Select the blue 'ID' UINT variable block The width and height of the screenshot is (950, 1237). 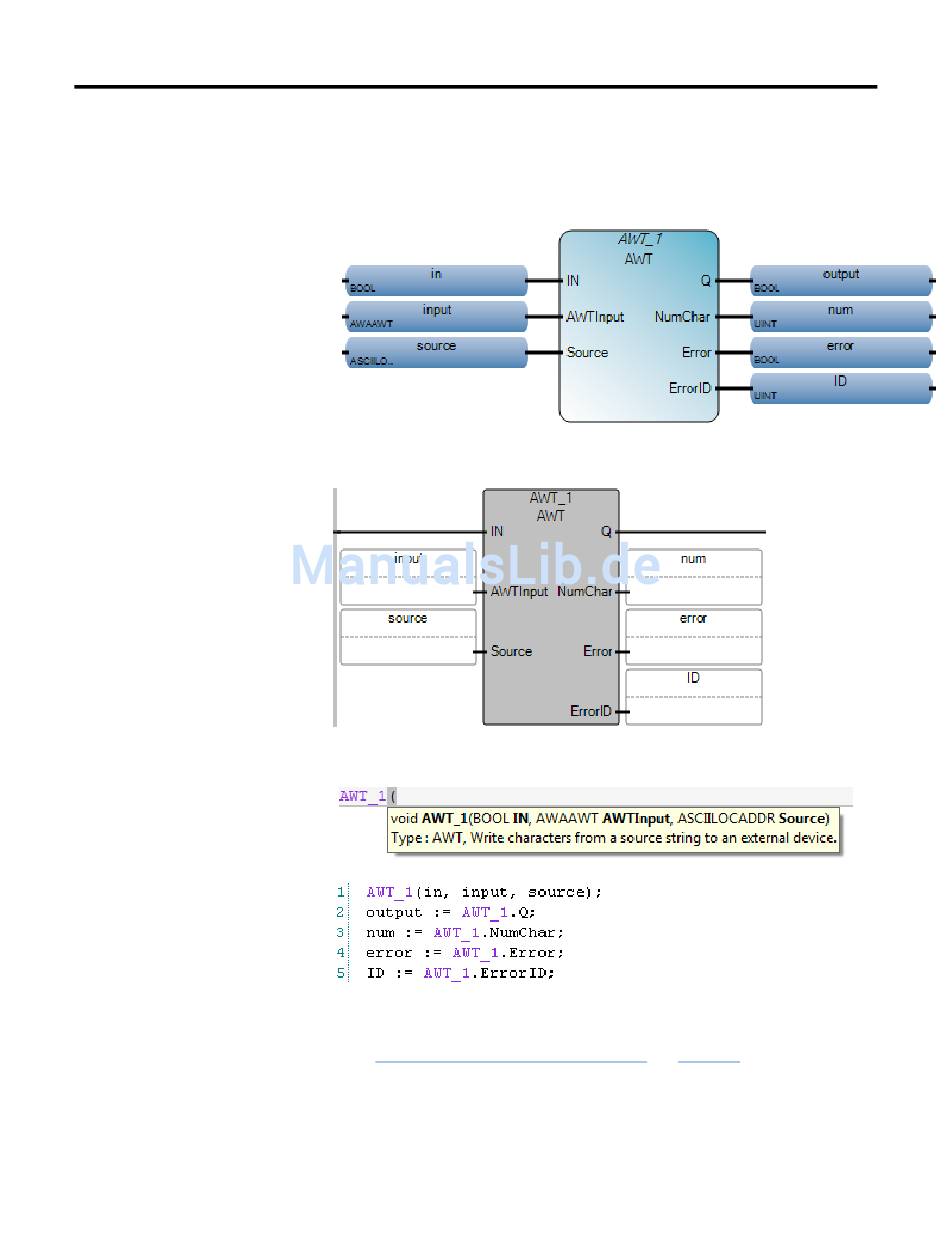tap(841, 389)
